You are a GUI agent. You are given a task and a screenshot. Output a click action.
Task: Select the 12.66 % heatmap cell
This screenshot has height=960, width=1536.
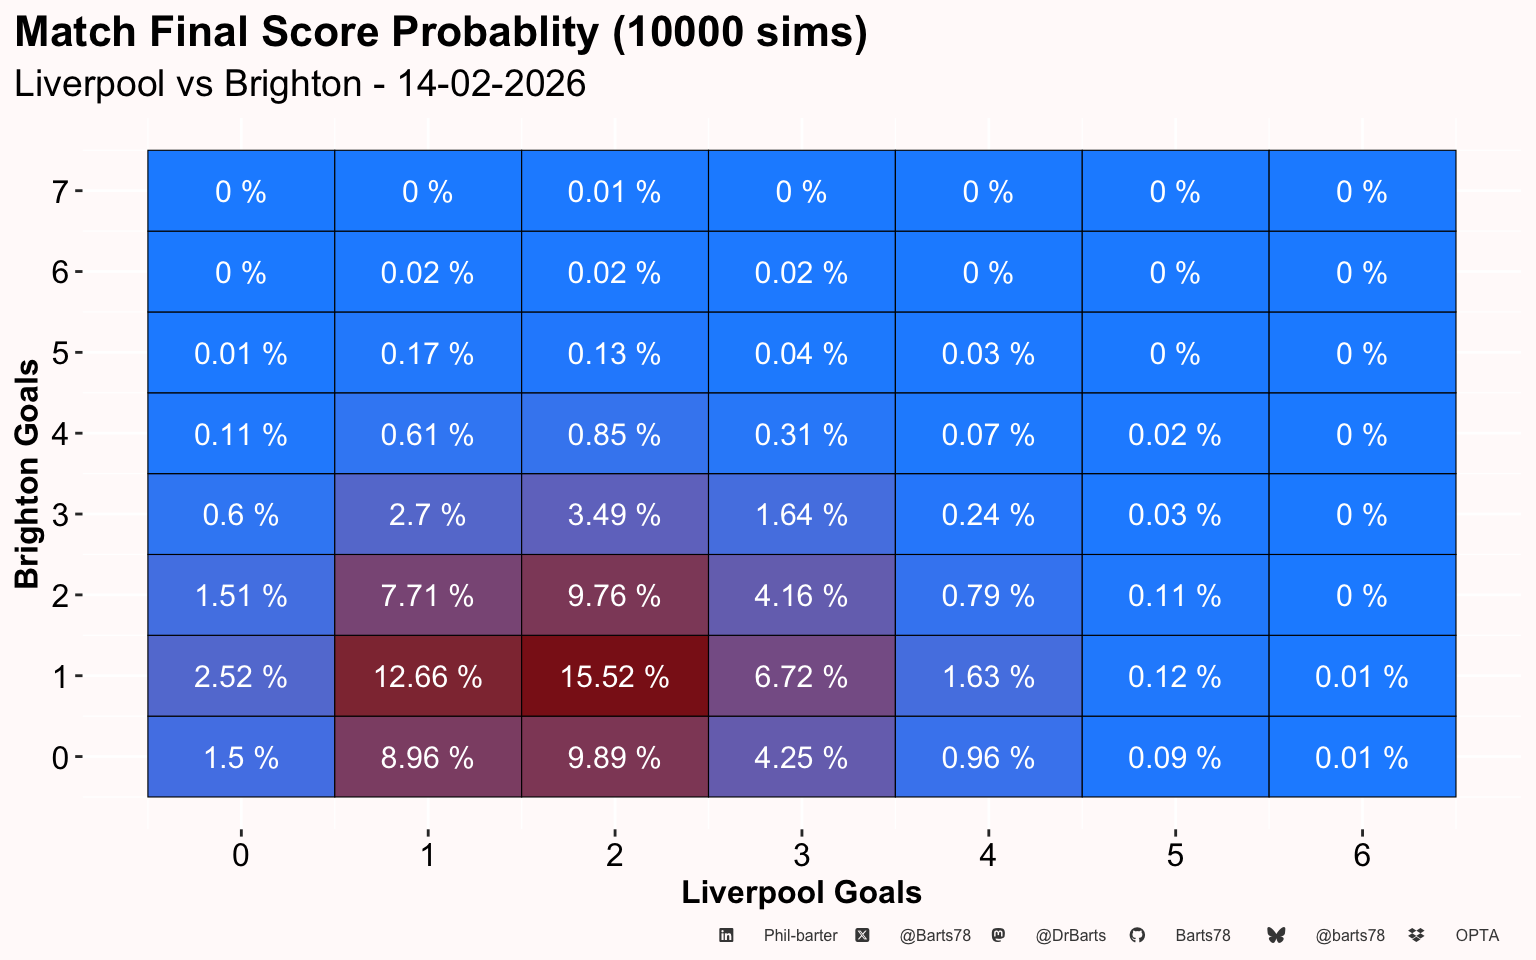pos(428,676)
